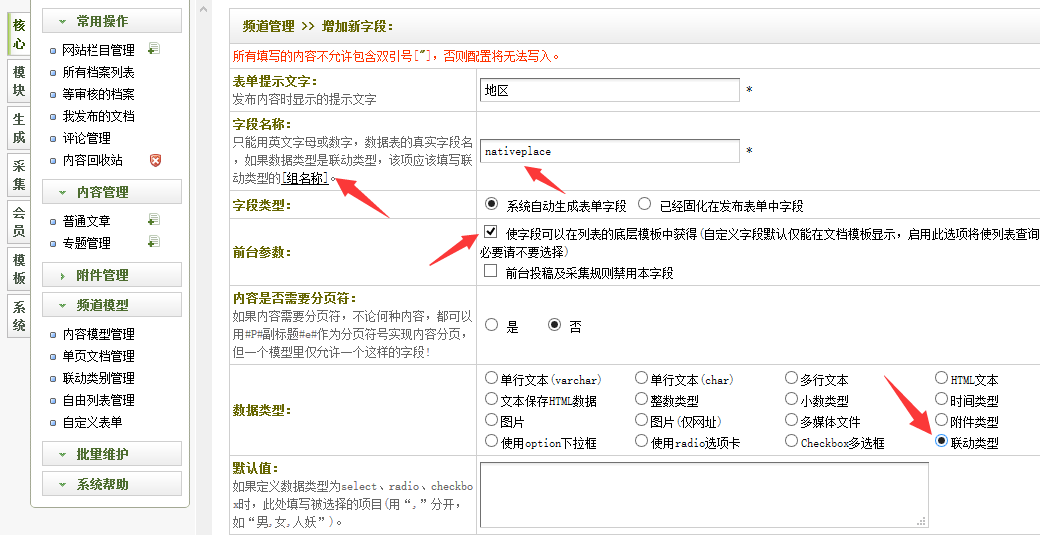
Task: Click the add icon beside 普通文章
Action: [153, 220]
